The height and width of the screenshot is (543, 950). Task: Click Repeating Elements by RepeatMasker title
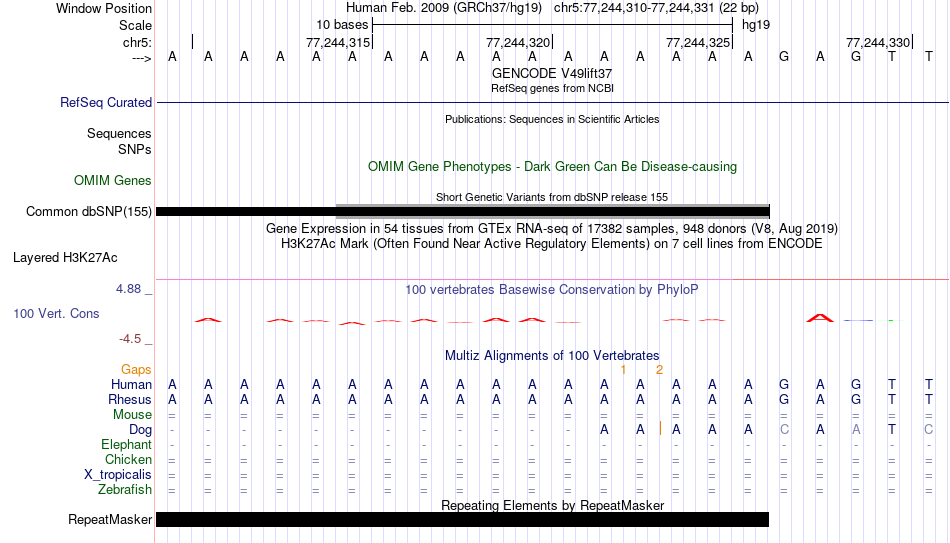click(552, 505)
